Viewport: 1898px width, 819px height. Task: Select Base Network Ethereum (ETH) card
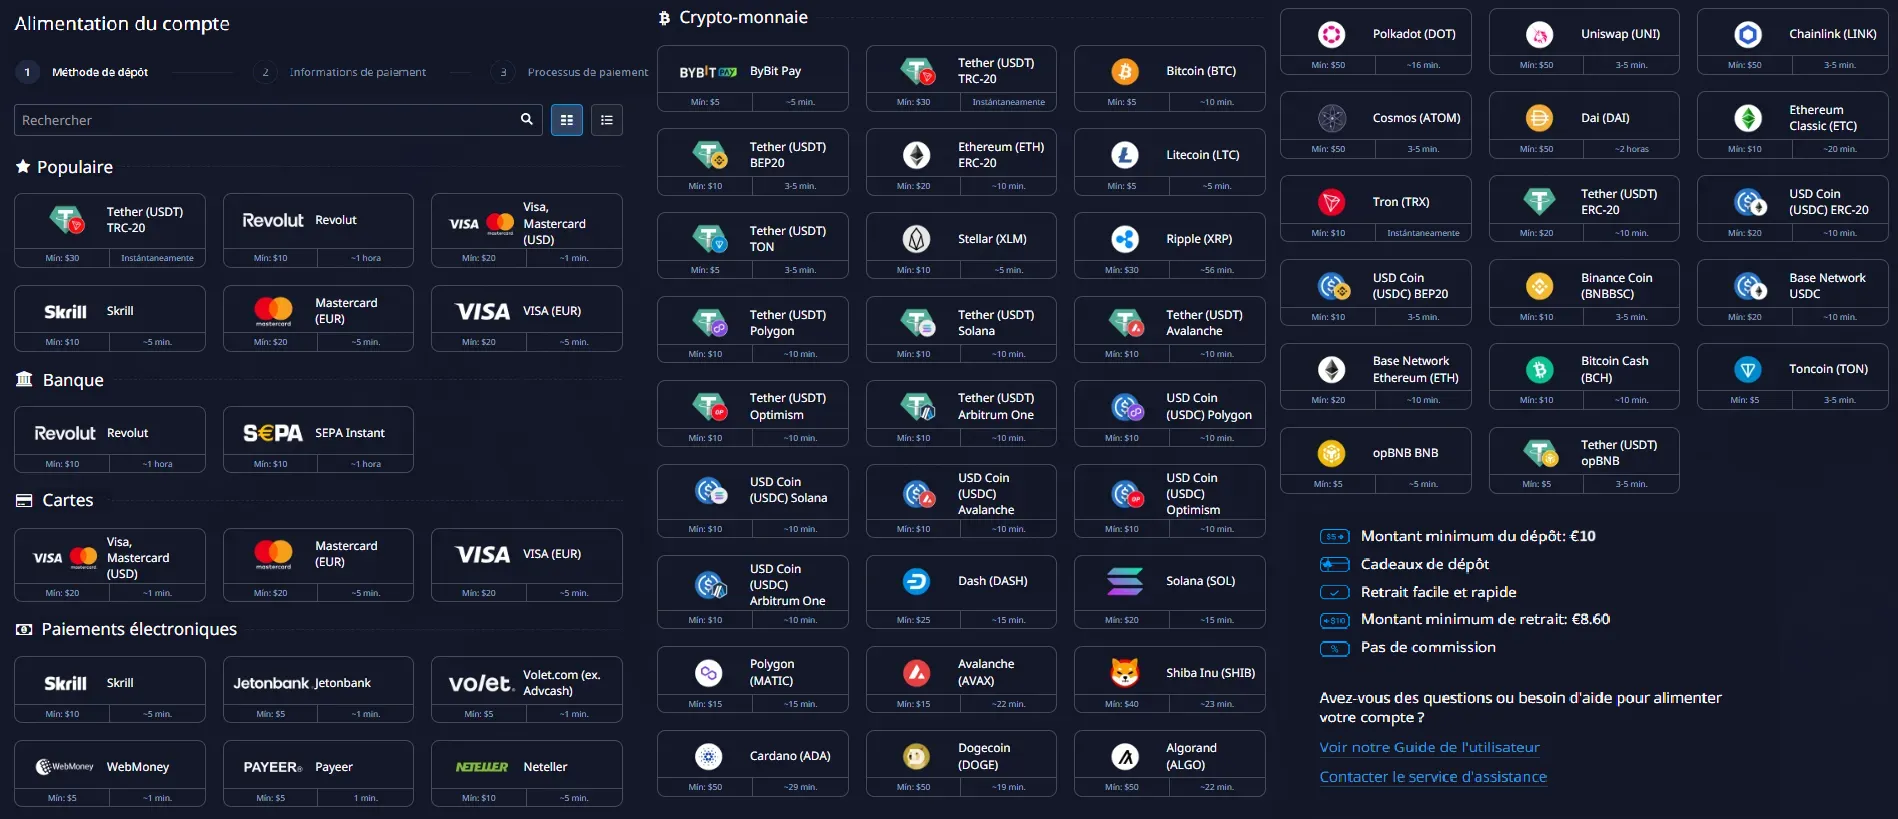click(1376, 376)
